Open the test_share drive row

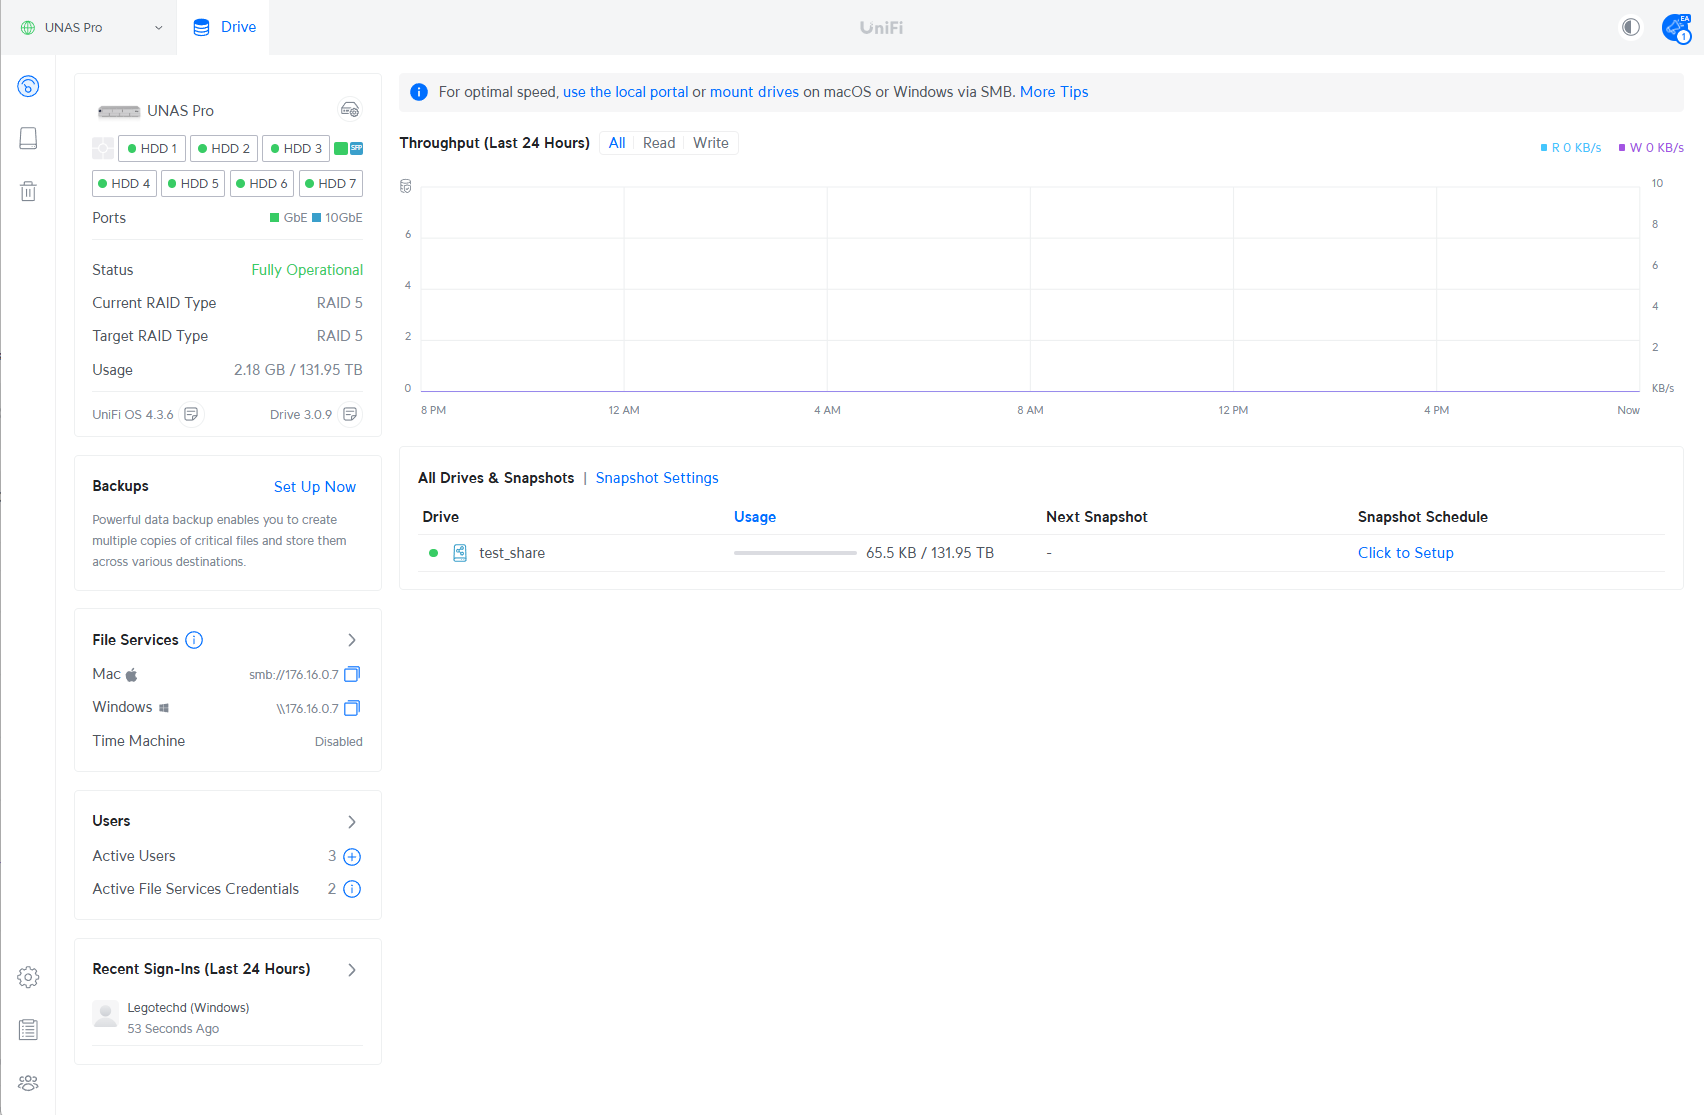(1041, 553)
